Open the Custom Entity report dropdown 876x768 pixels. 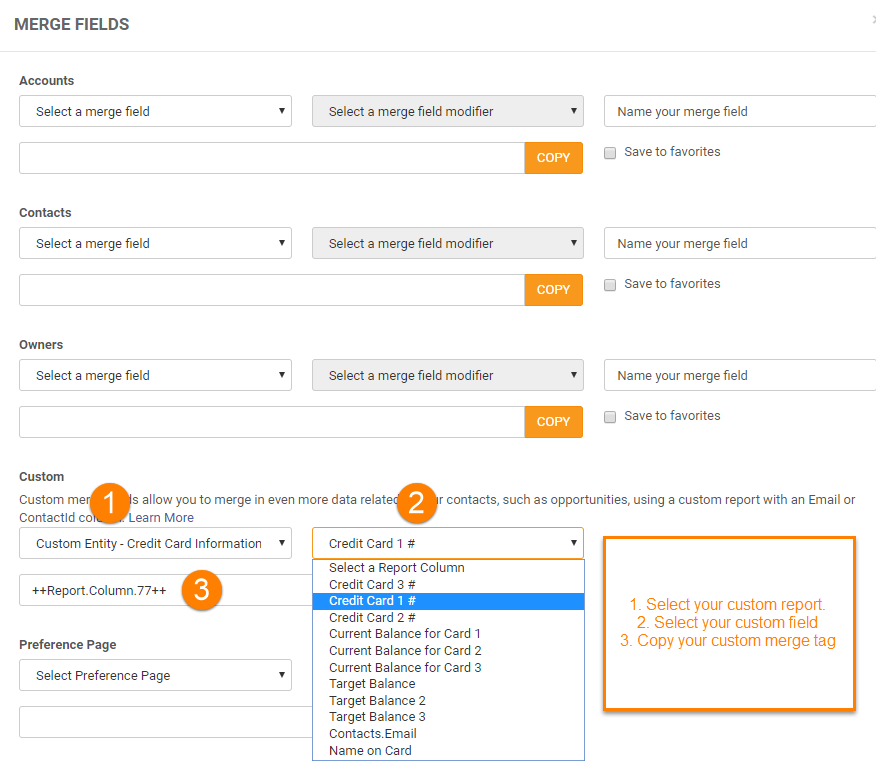pos(155,543)
